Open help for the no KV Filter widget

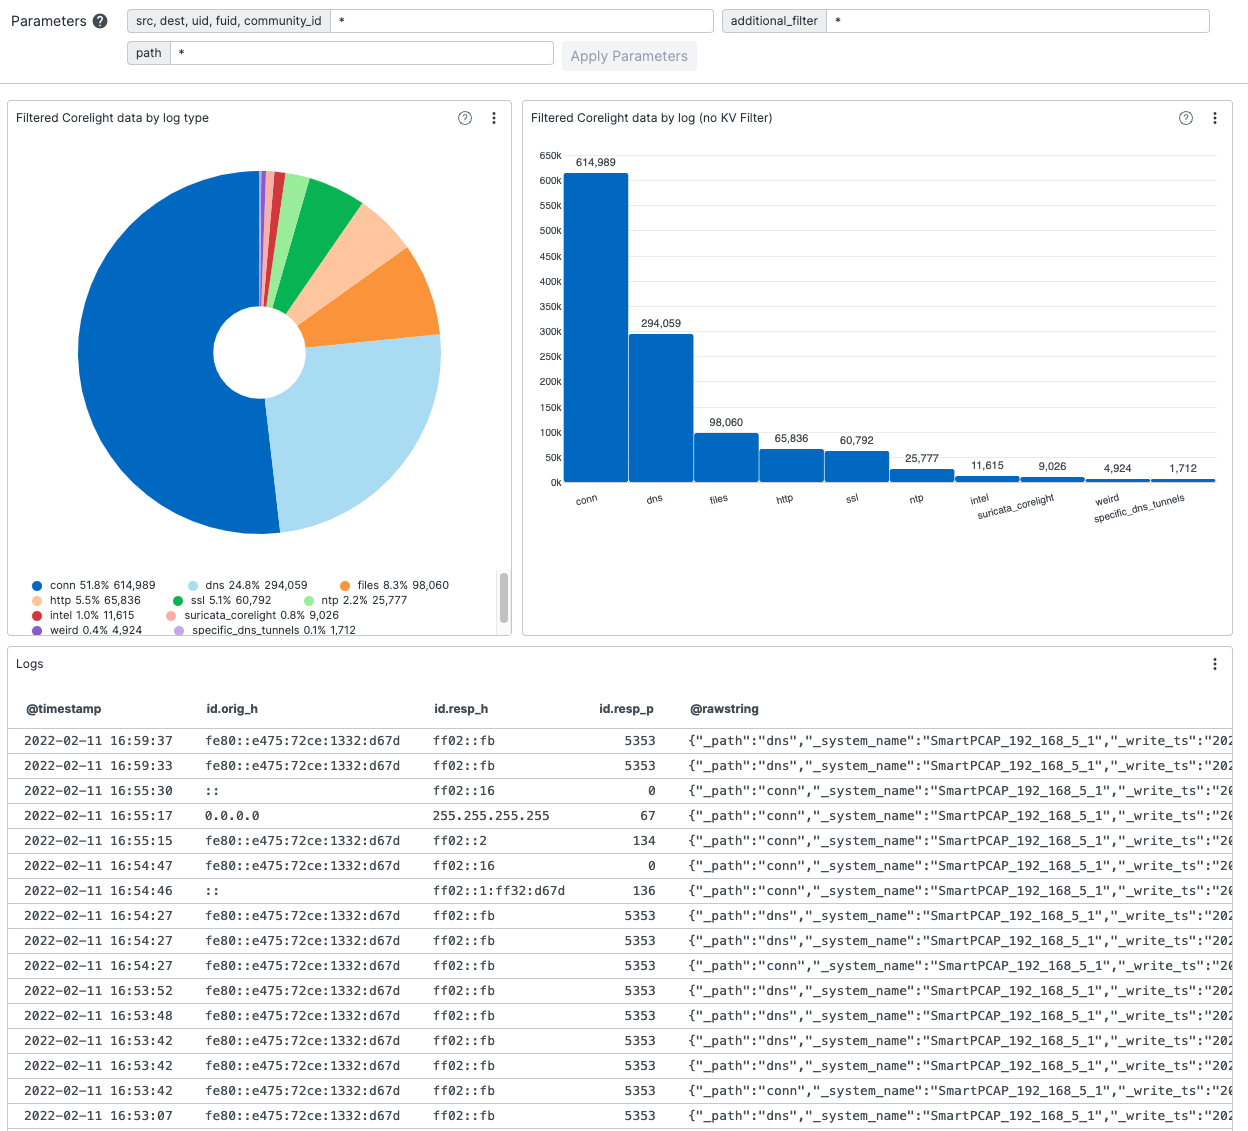click(1186, 118)
